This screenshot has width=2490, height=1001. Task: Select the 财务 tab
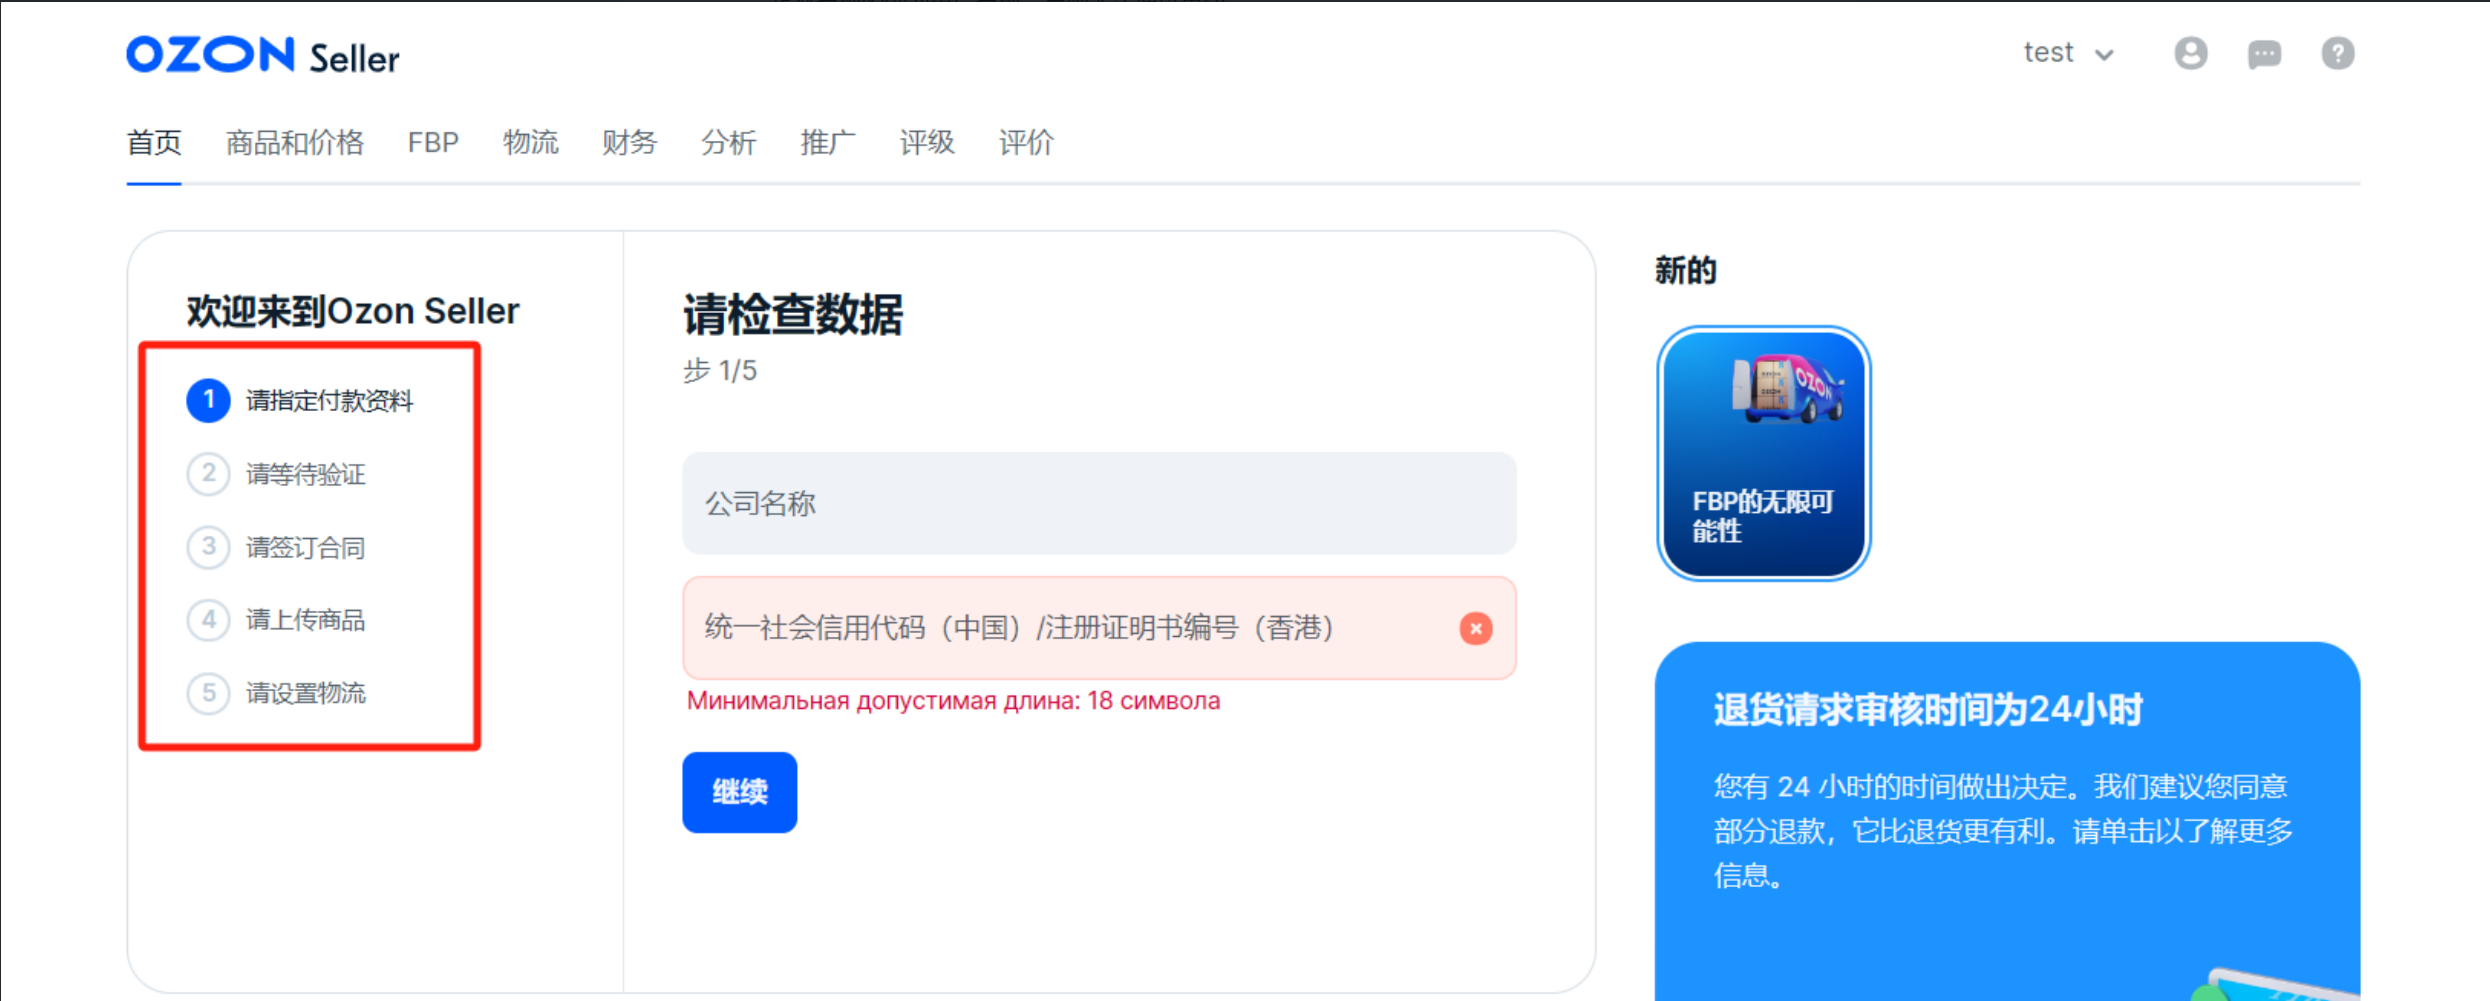[x=629, y=143]
